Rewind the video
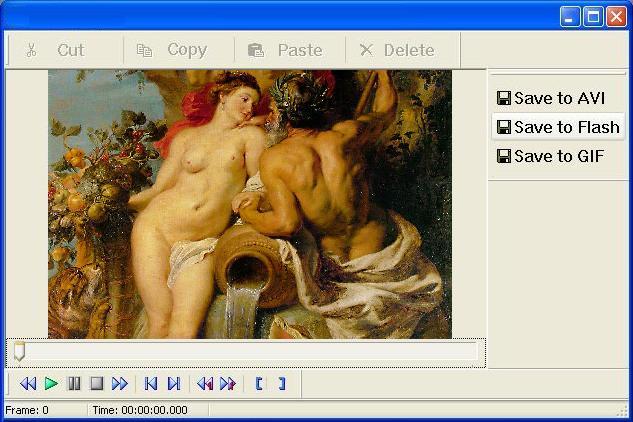The width and height of the screenshot is (633, 422). click(x=28, y=383)
